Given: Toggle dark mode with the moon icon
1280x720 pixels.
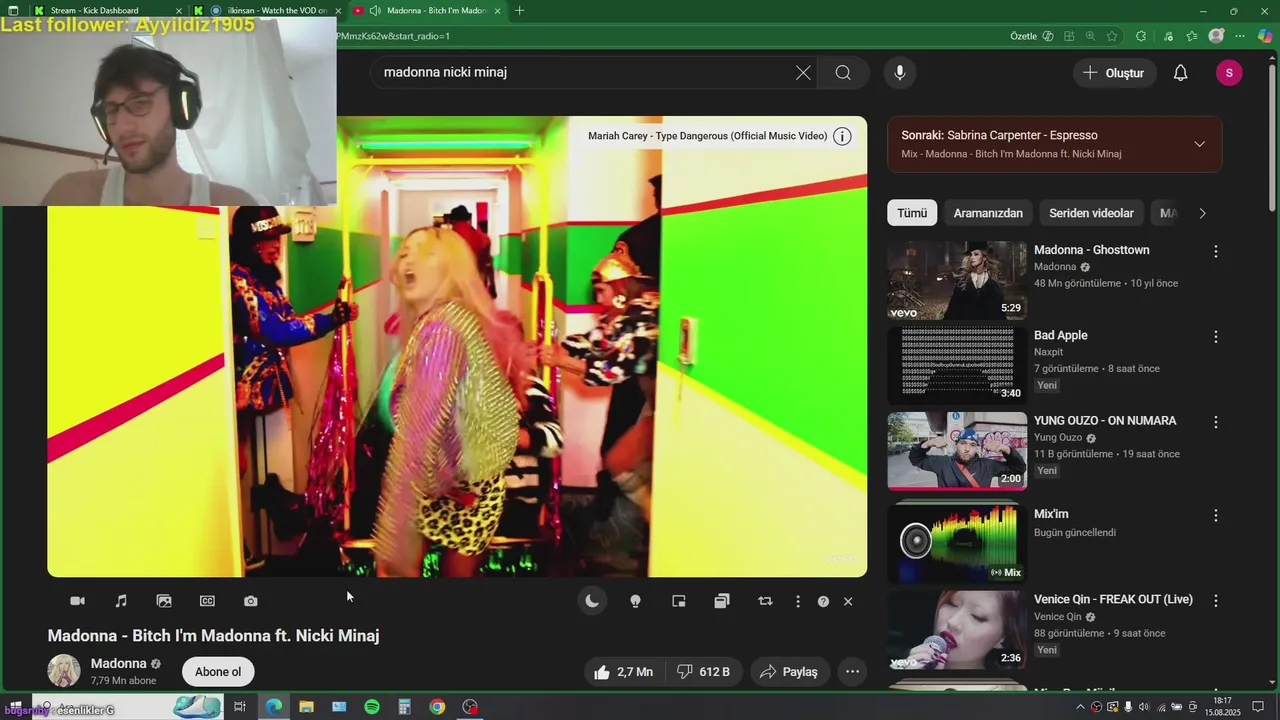Looking at the screenshot, I should [x=592, y=601].
